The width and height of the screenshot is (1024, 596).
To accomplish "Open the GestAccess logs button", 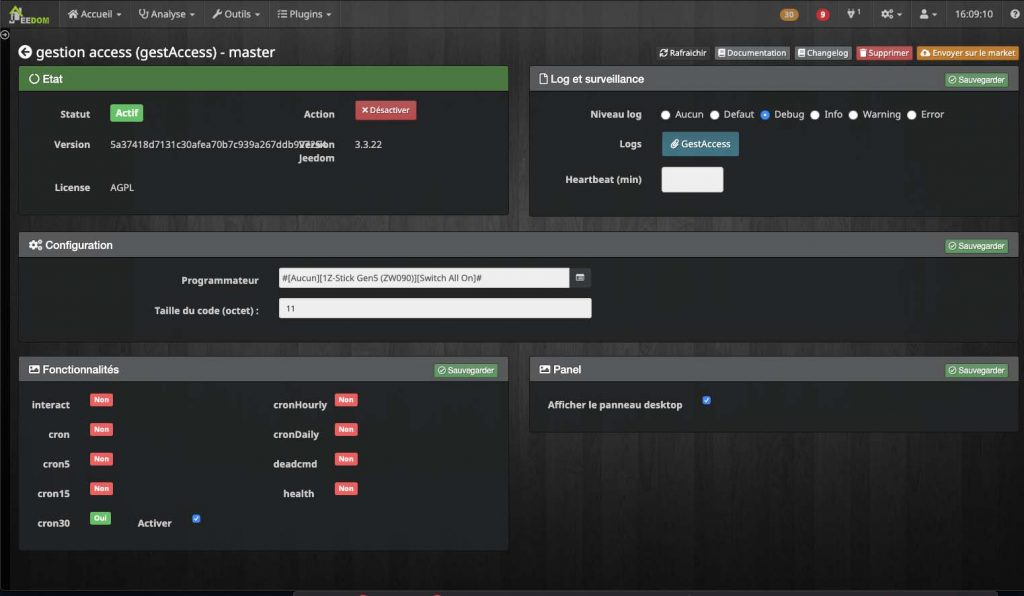I will (x=700, y=144).
